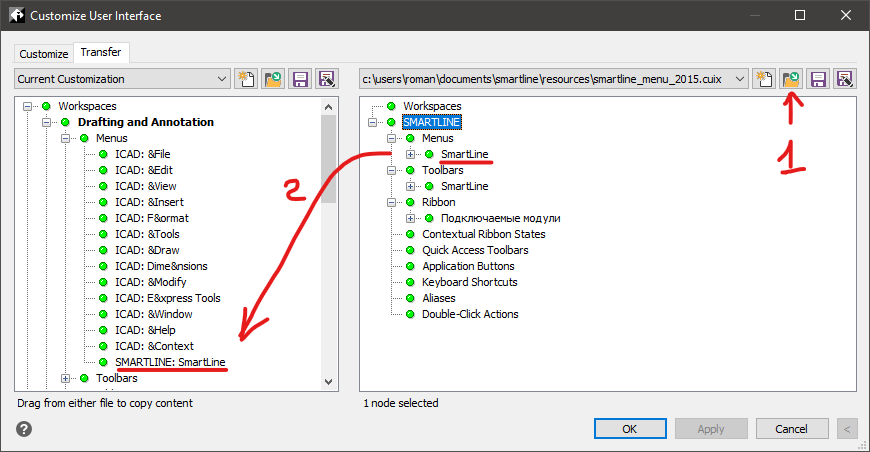This screenshot has width=870, height=452.
Task: Collapse the right pane Ribbon node
Action: point(391,202)
